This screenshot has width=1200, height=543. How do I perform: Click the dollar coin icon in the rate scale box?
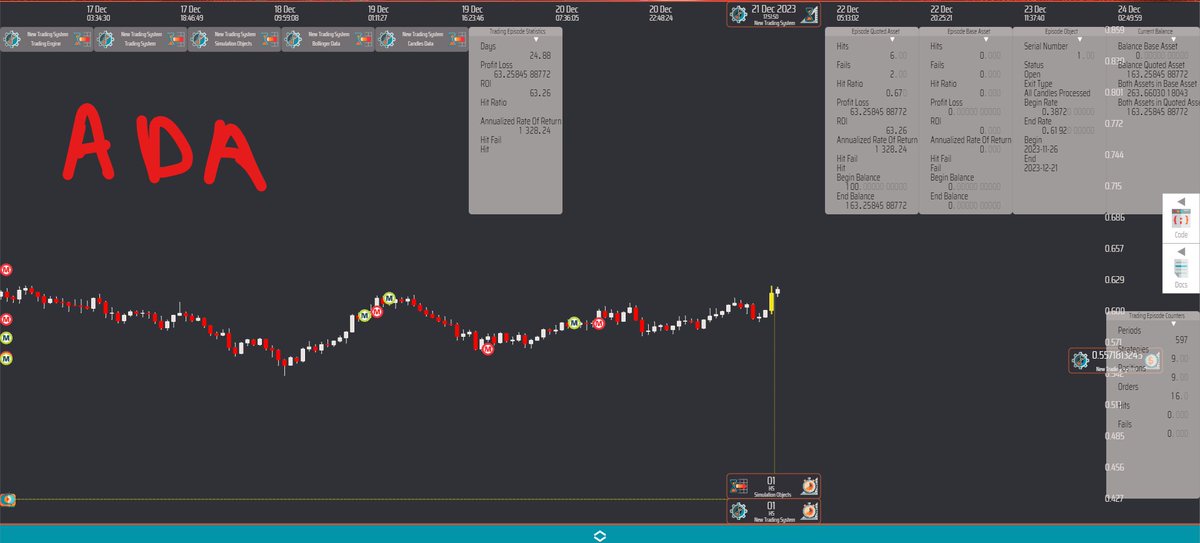click(1151, 360)
